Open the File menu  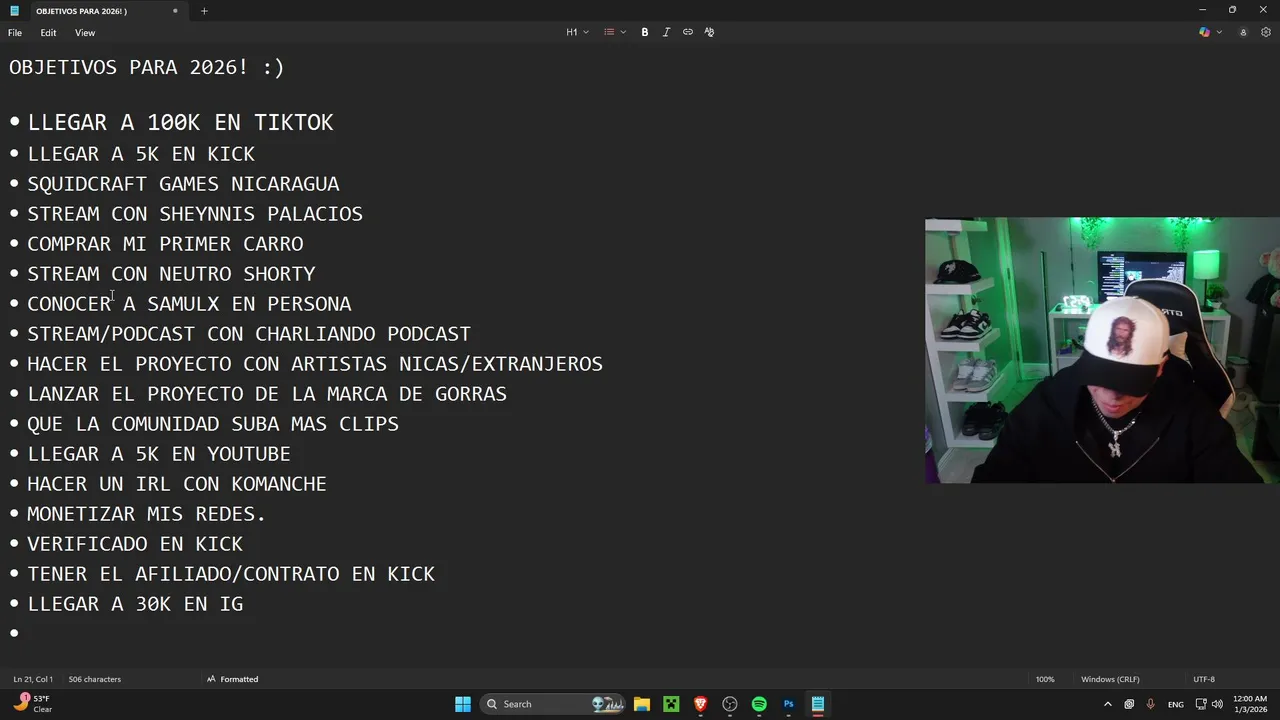pos(15,33)
